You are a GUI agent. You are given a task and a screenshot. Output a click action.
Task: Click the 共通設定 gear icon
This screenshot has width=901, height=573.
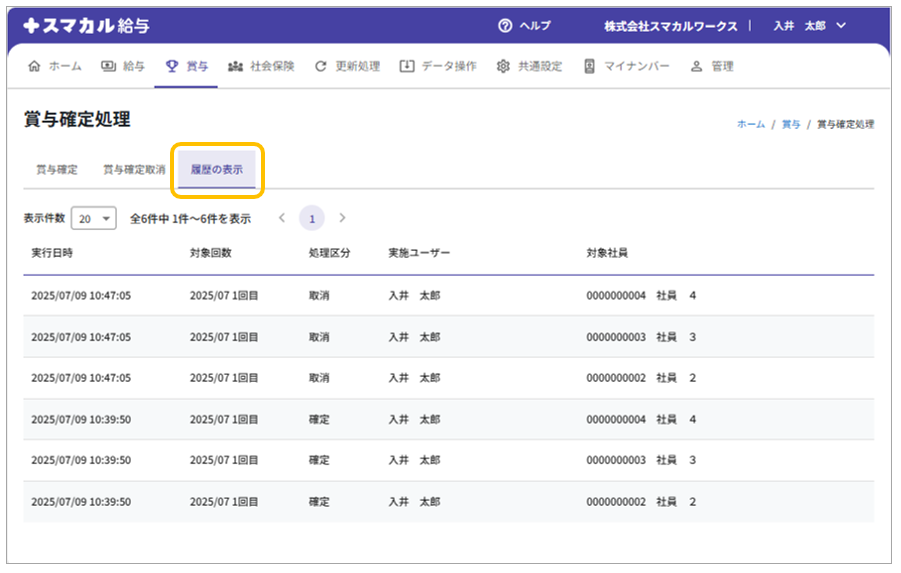503,67
